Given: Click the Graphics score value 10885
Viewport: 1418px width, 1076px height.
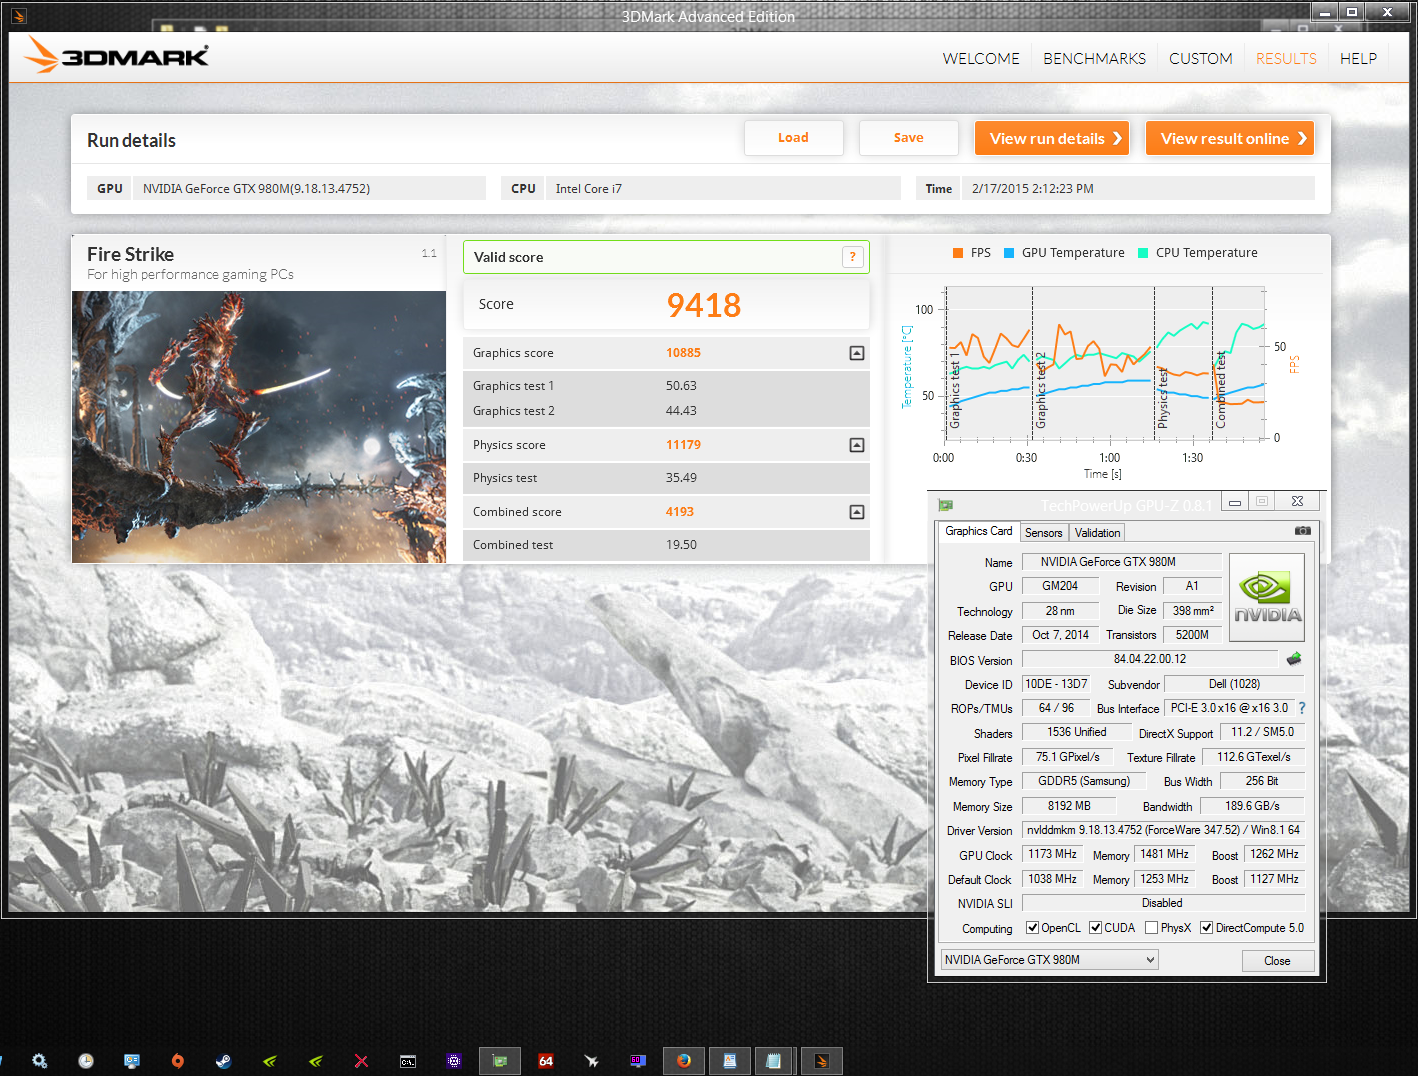Looking at the screenshot, I should pyautogui.click(x=683, y=353).
